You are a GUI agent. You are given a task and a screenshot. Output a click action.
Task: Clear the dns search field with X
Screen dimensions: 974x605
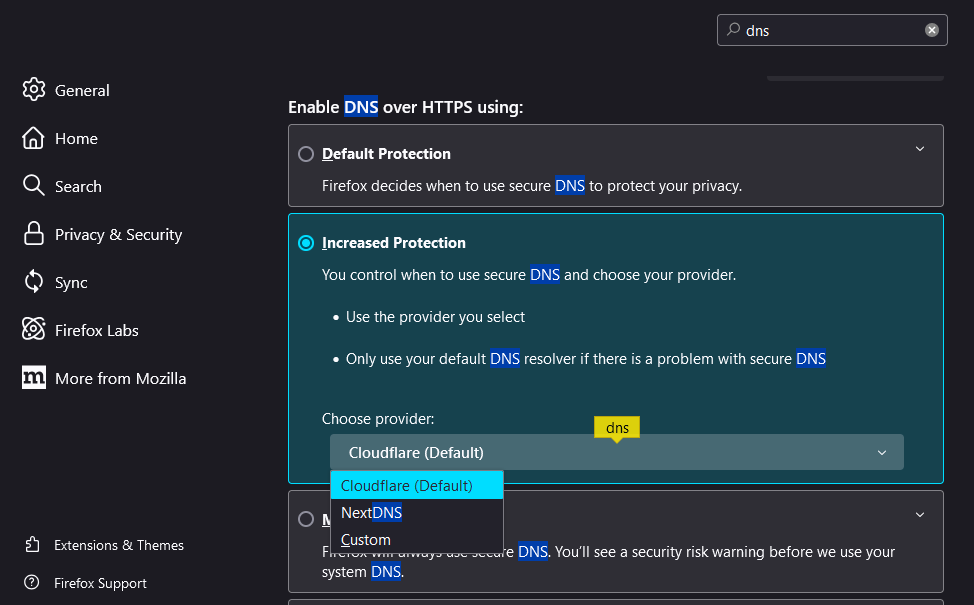coord(931,30)
